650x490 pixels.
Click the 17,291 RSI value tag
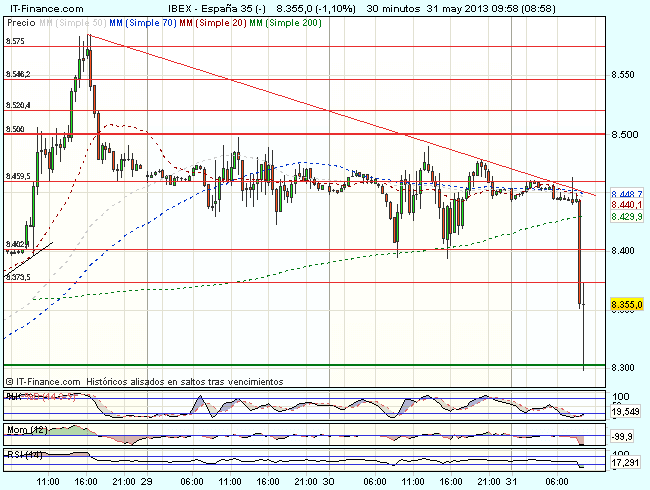click(x=625, y=464)
